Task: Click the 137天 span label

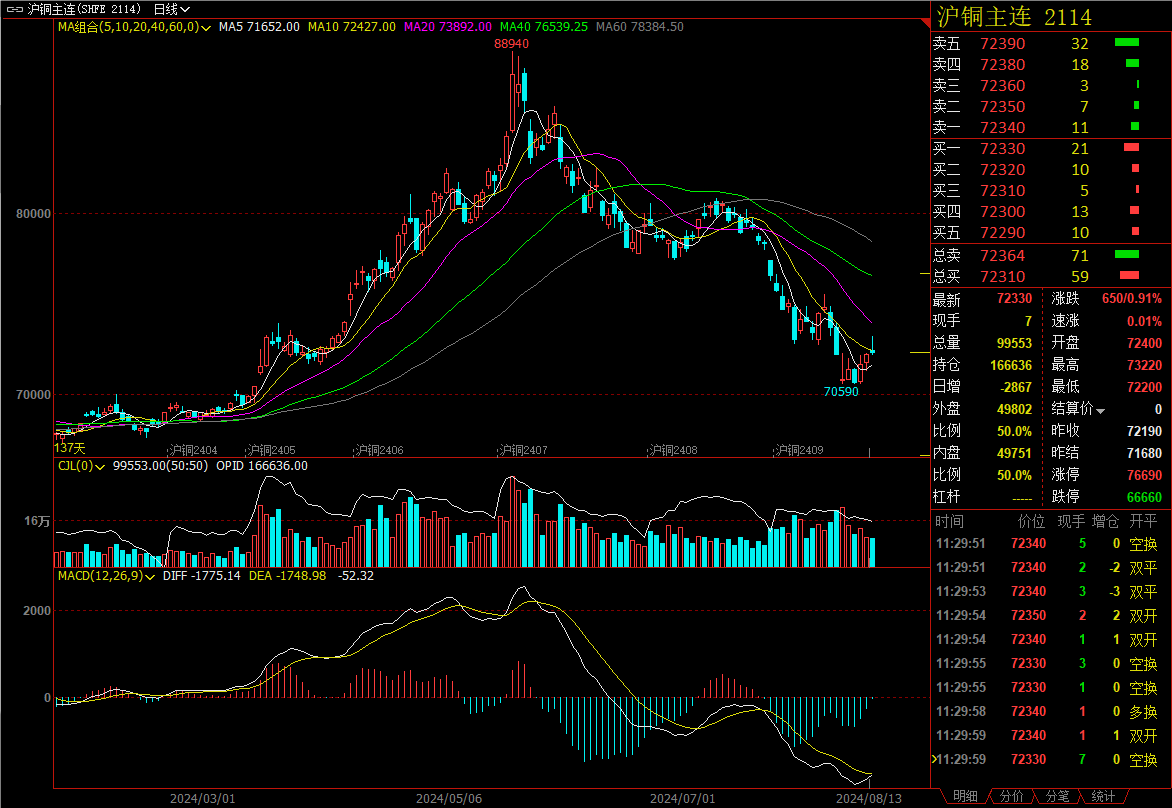Action: (x=70, y=448)
